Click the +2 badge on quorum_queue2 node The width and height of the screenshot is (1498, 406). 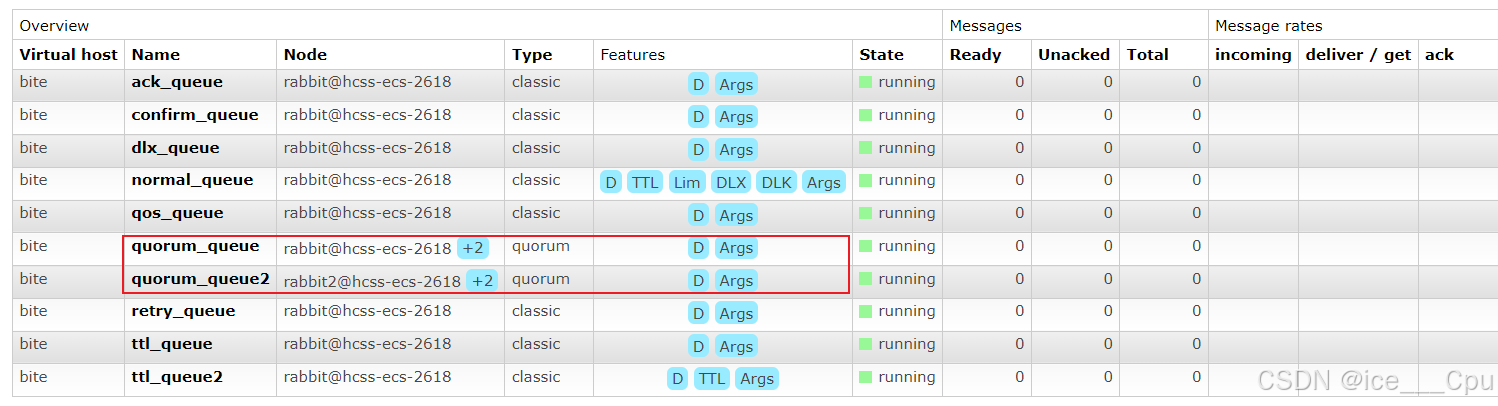coord(482,280)
